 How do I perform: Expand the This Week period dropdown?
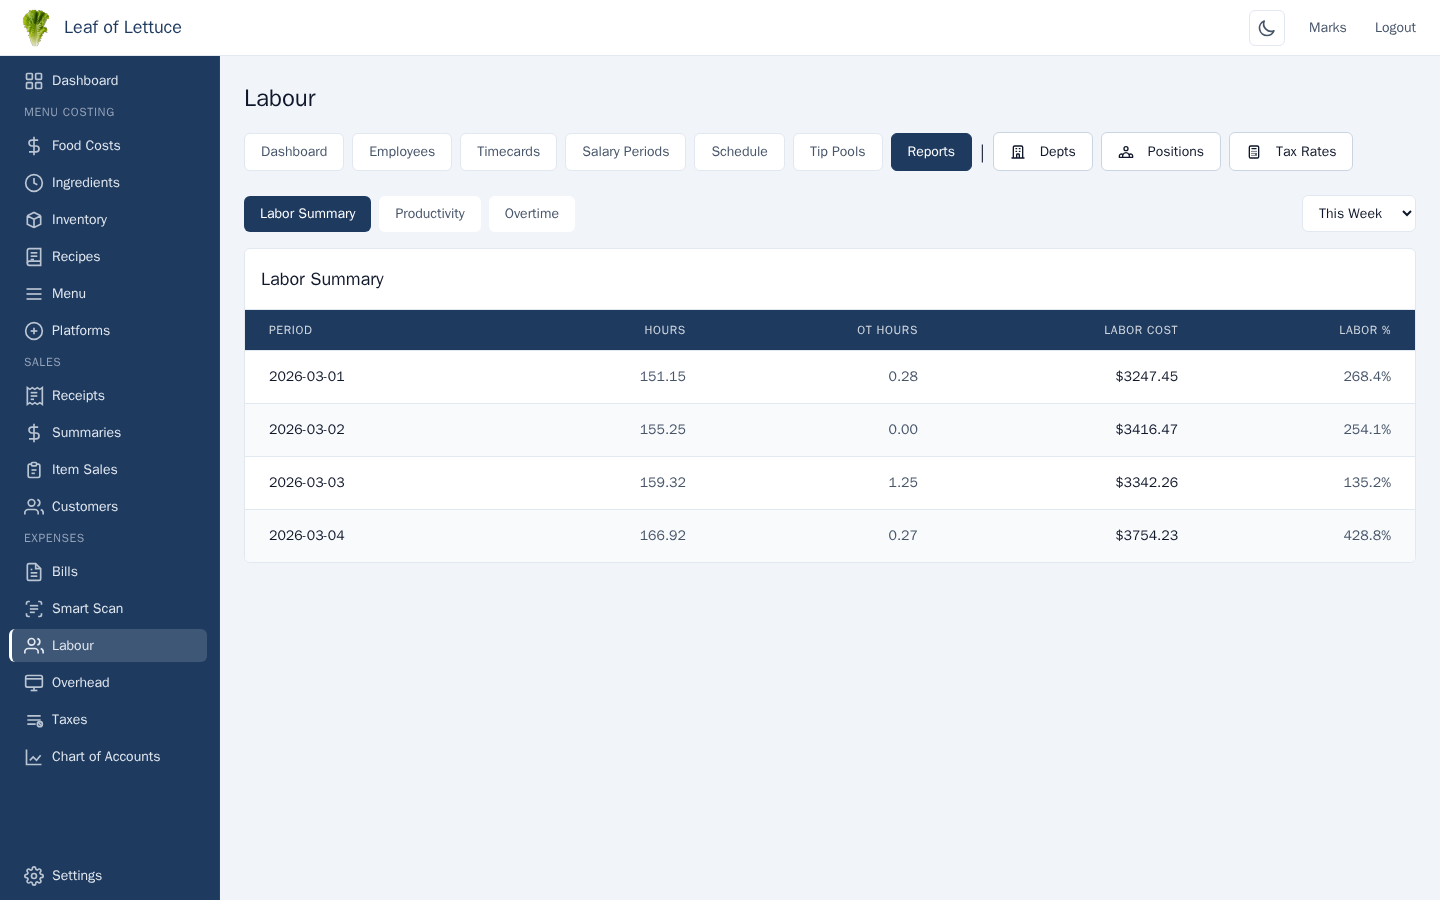tap(1358, 214)
